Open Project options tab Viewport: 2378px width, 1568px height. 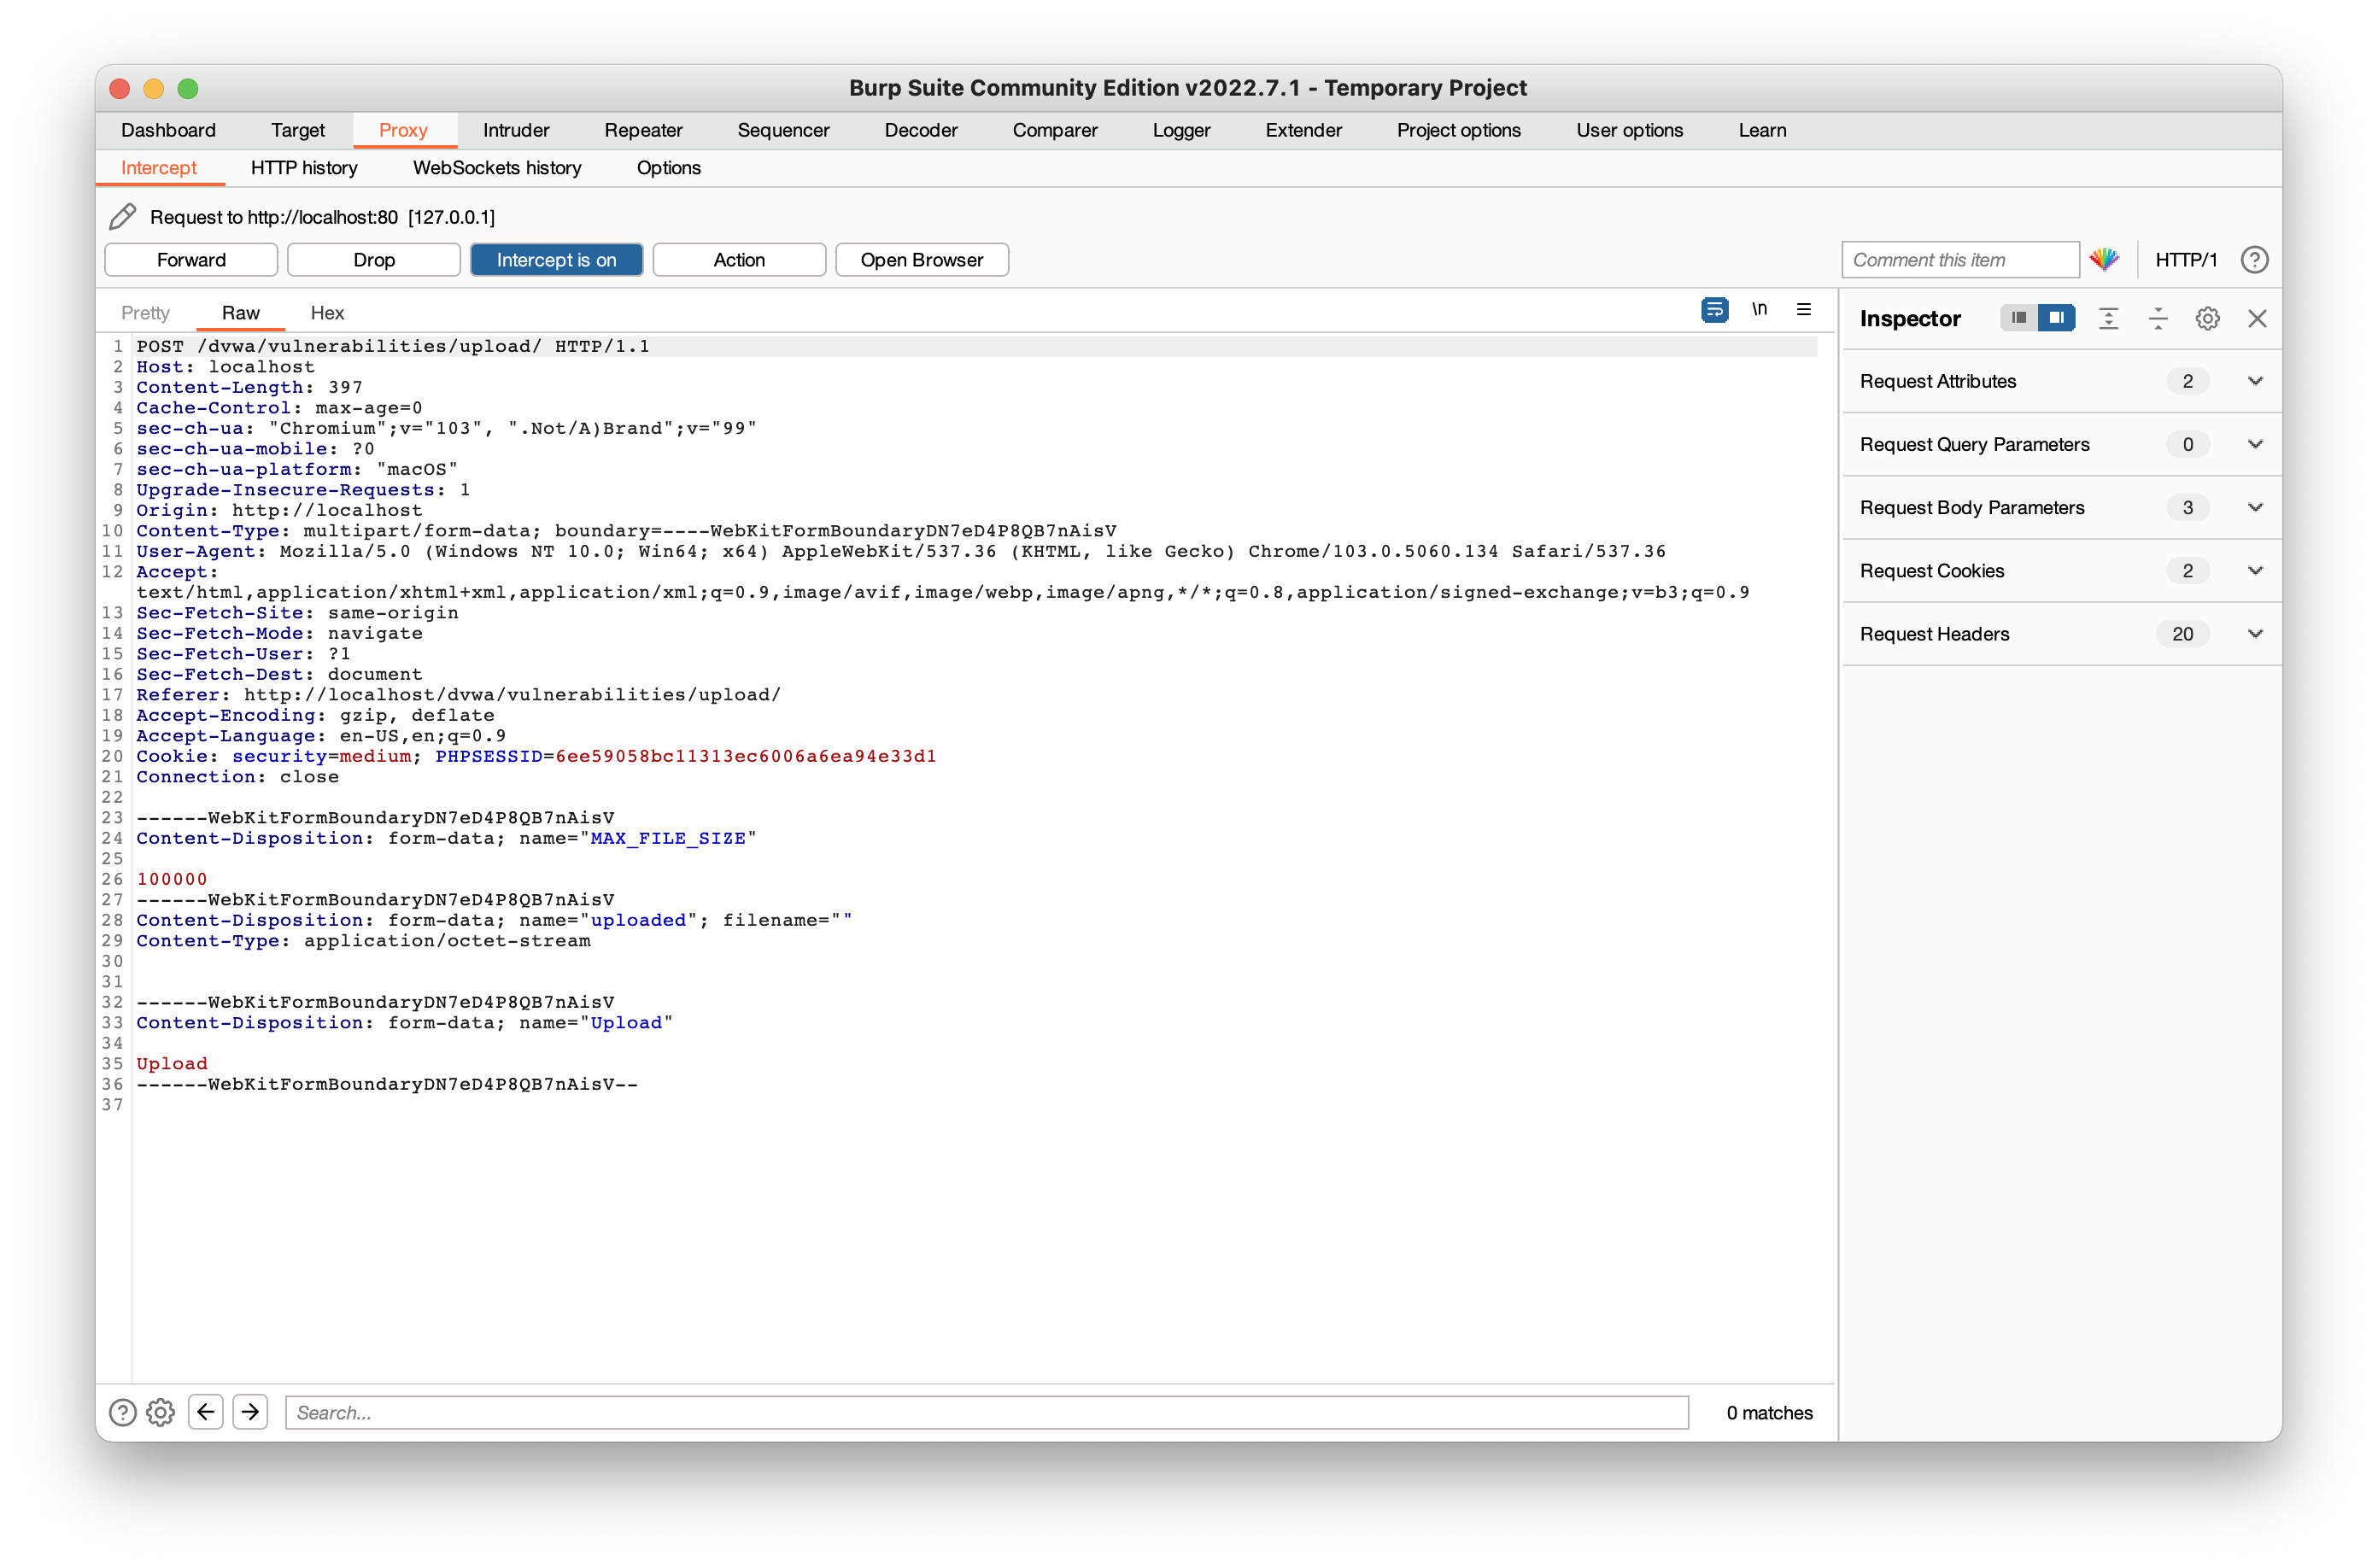(1458, 130)
